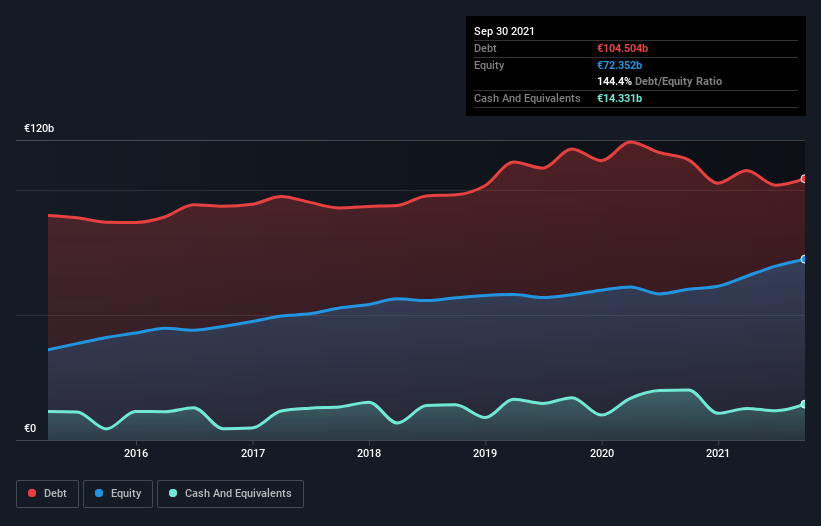The width and height of the screenshot is (821, 526).
Task: Click the Debt label in tooltip
Action: (485, 48)
